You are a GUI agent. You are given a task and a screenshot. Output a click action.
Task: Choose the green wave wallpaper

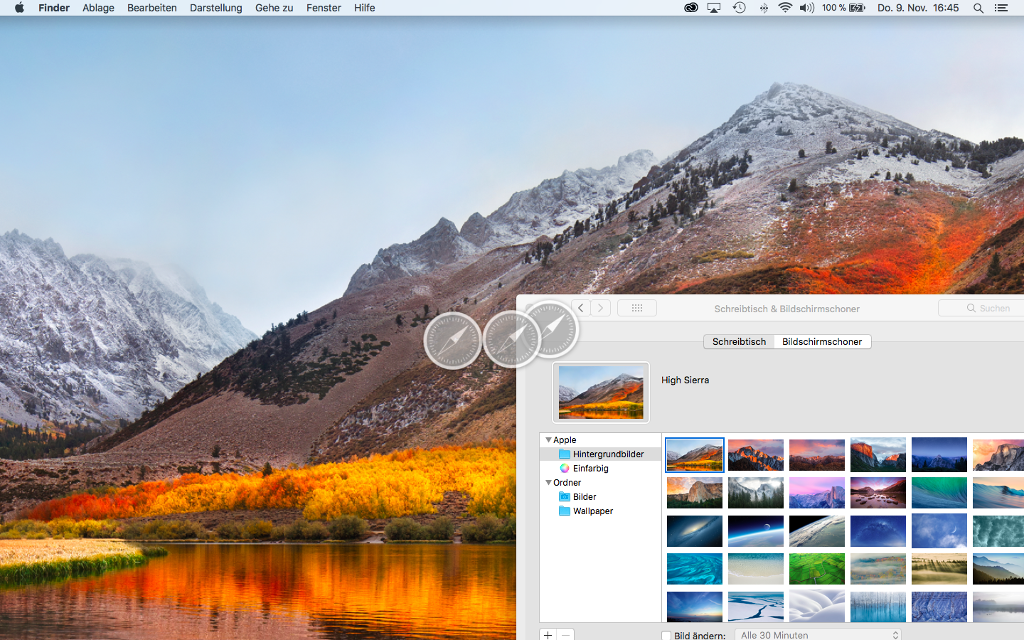pos(939,492)
